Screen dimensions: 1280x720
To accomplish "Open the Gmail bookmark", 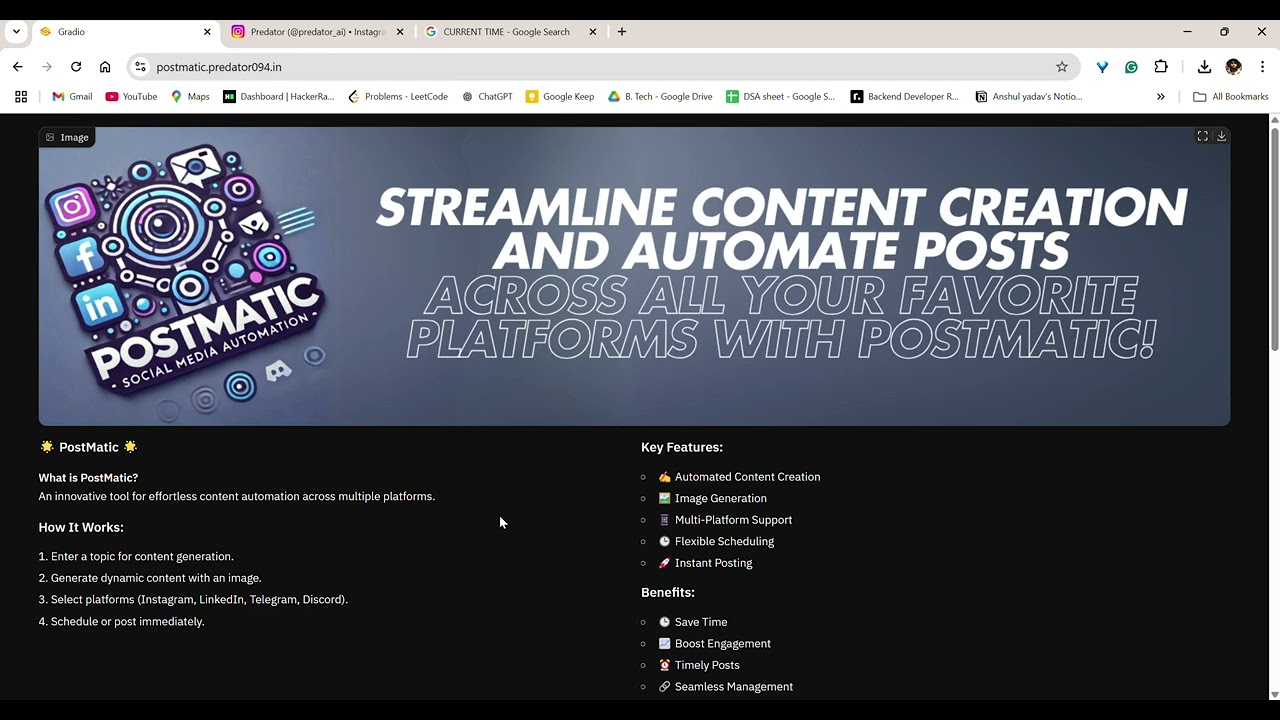I will pos(72,97).
